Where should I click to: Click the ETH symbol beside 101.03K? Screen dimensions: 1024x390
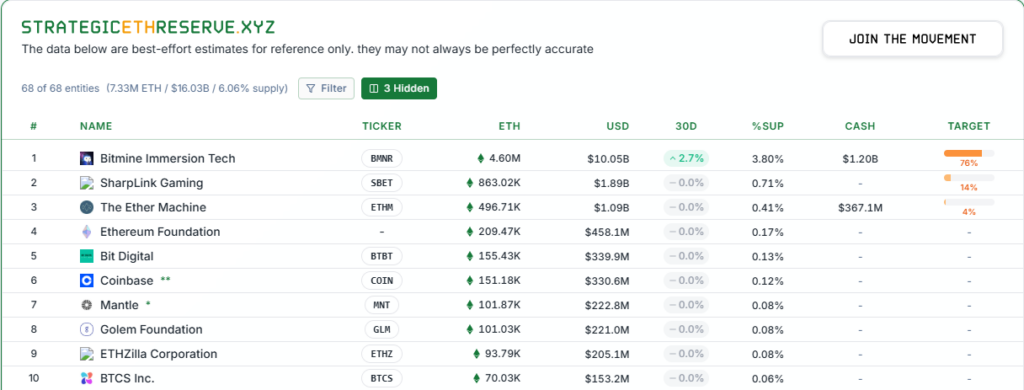(469, 329)
